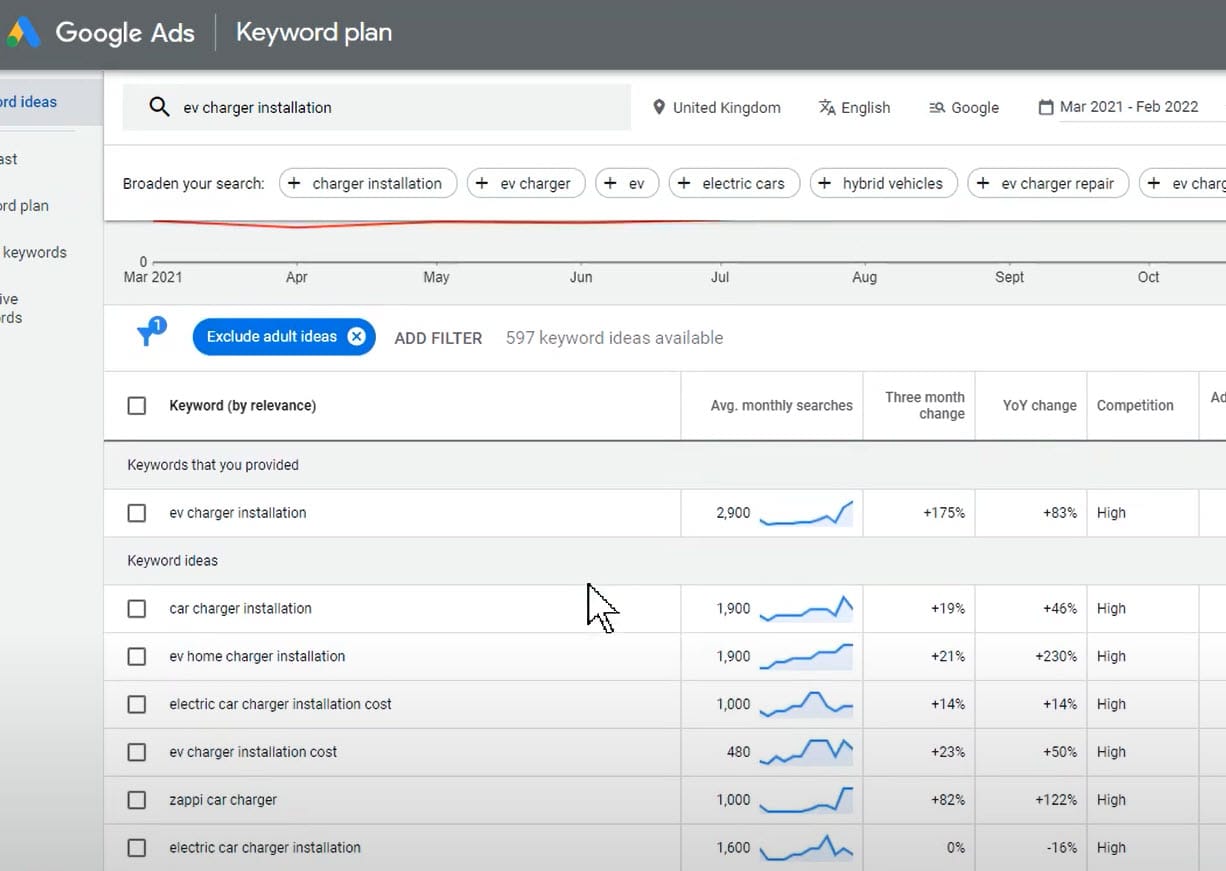Image resolution: width=1226 pixels, height=871 pixels.
Task: Add 'charger installation' to broaden search
Action: coord(368,184)
